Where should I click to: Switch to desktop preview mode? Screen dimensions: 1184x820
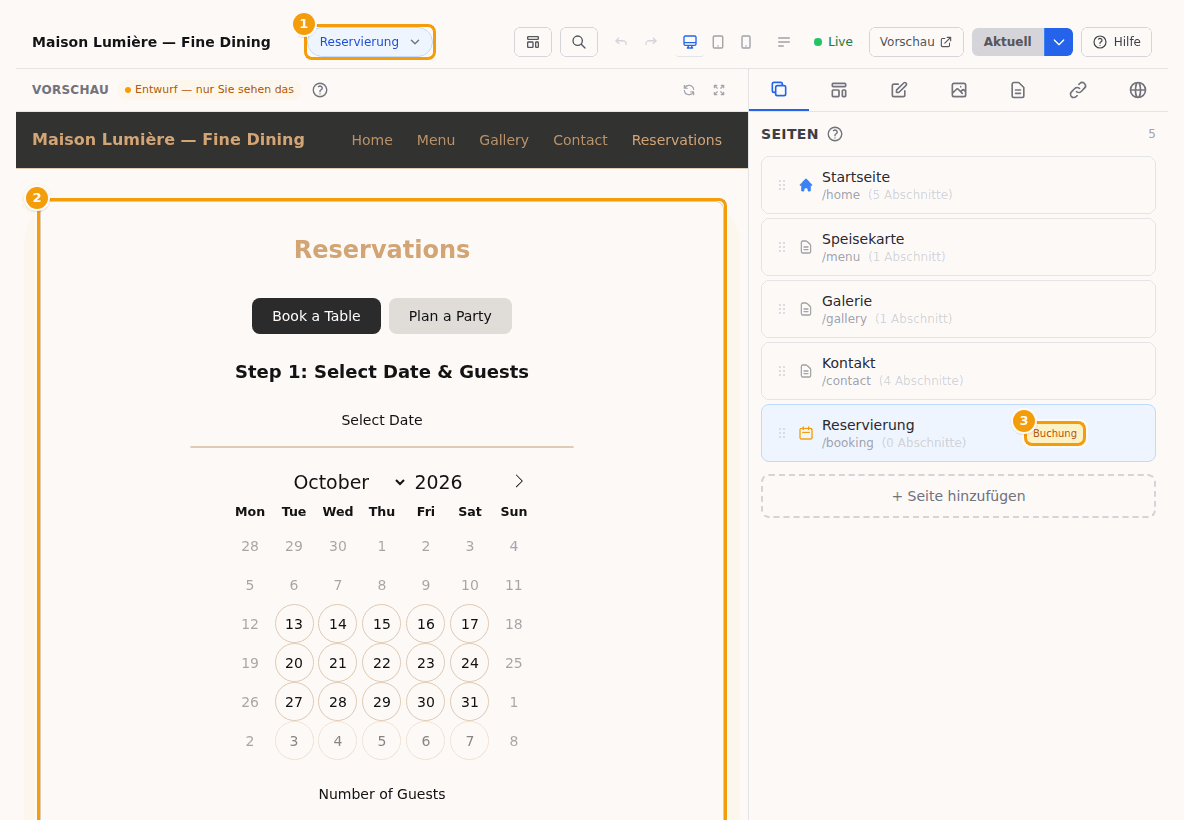pyautogui.click(x=689, y=42)
